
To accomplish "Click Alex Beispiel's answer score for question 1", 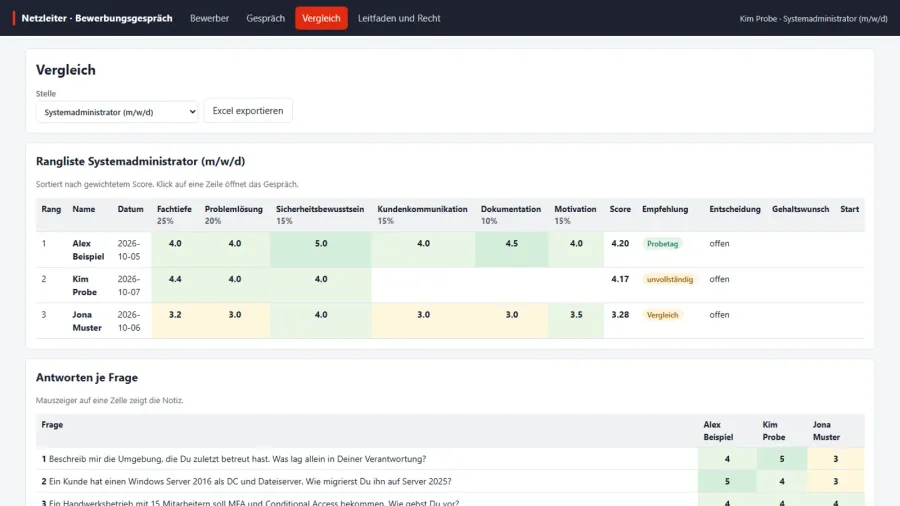I will point(727,459).
